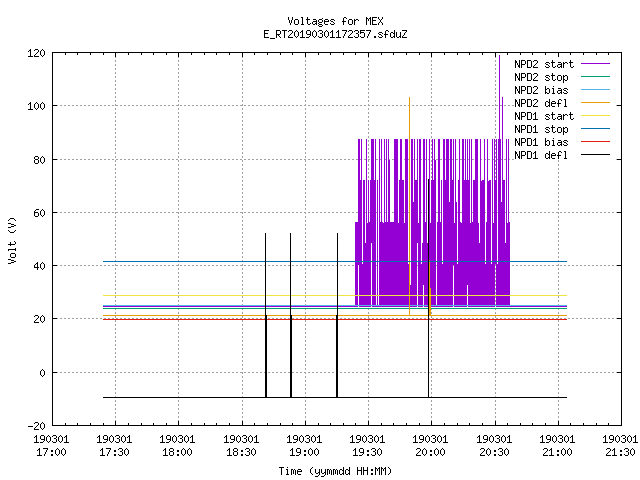Click the yellow NPD1 start legend line

595,116
